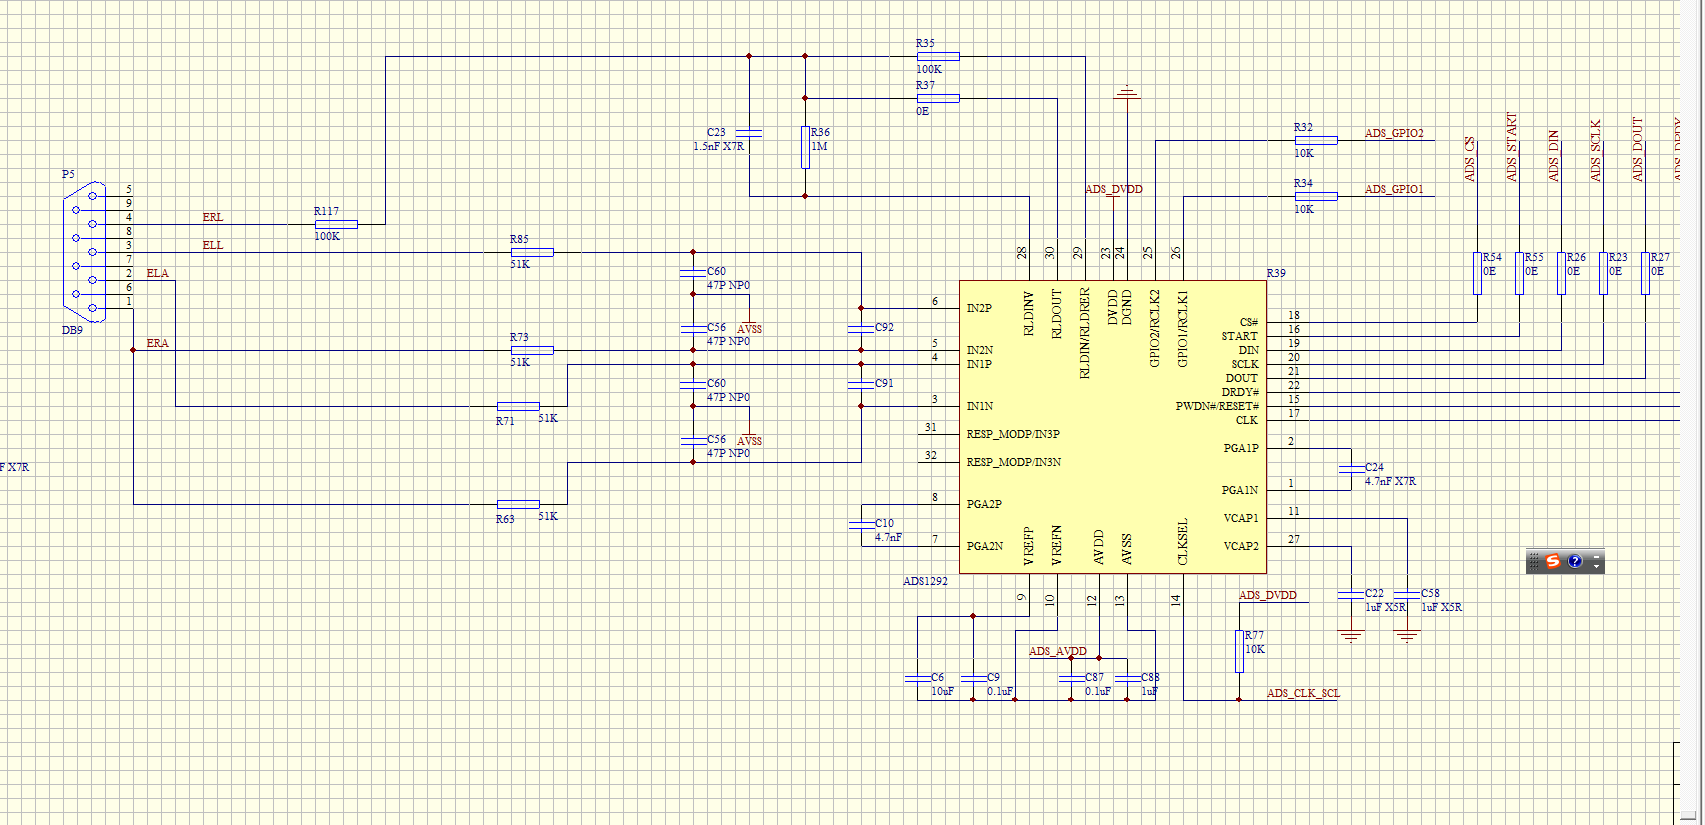Select resistor R77 10K pull-up
1705x825 pixels.
(1239, 651)
